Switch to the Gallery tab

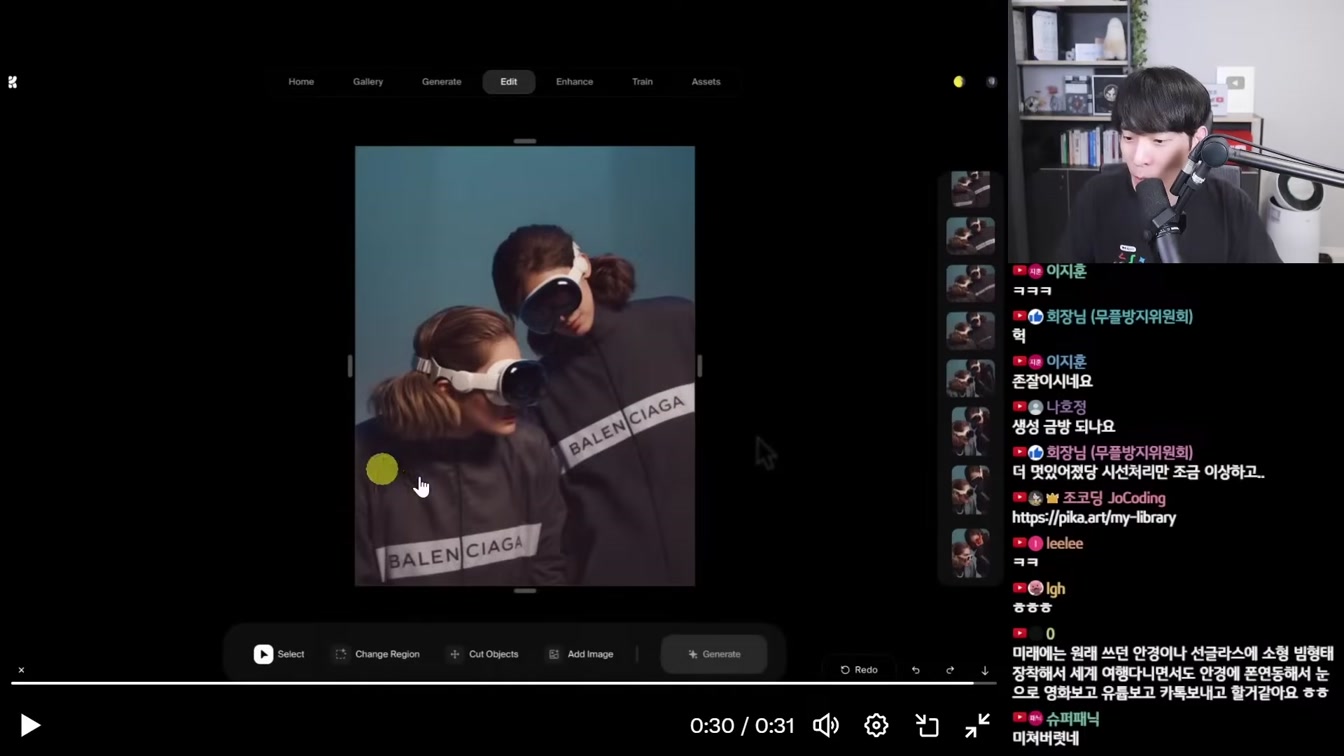point(368,82)
